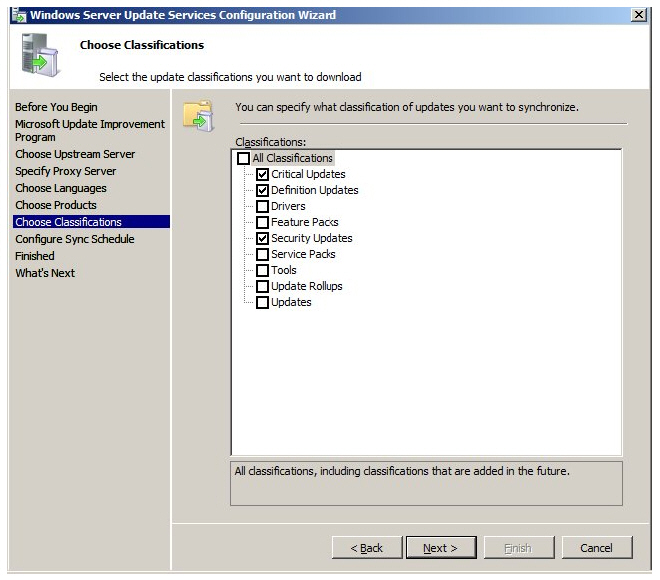
Task: Enable the Feature Packs checkbox
Action: (x=262, y=222)
